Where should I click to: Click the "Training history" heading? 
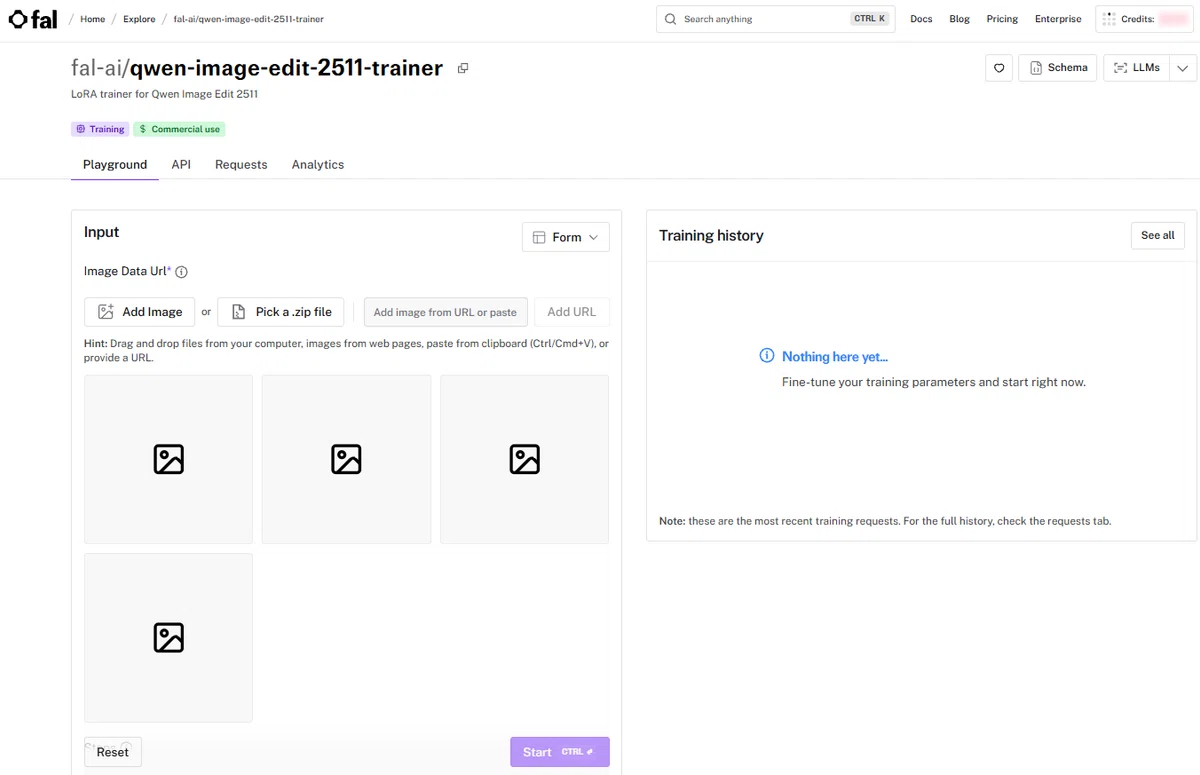tap(711, 236)
